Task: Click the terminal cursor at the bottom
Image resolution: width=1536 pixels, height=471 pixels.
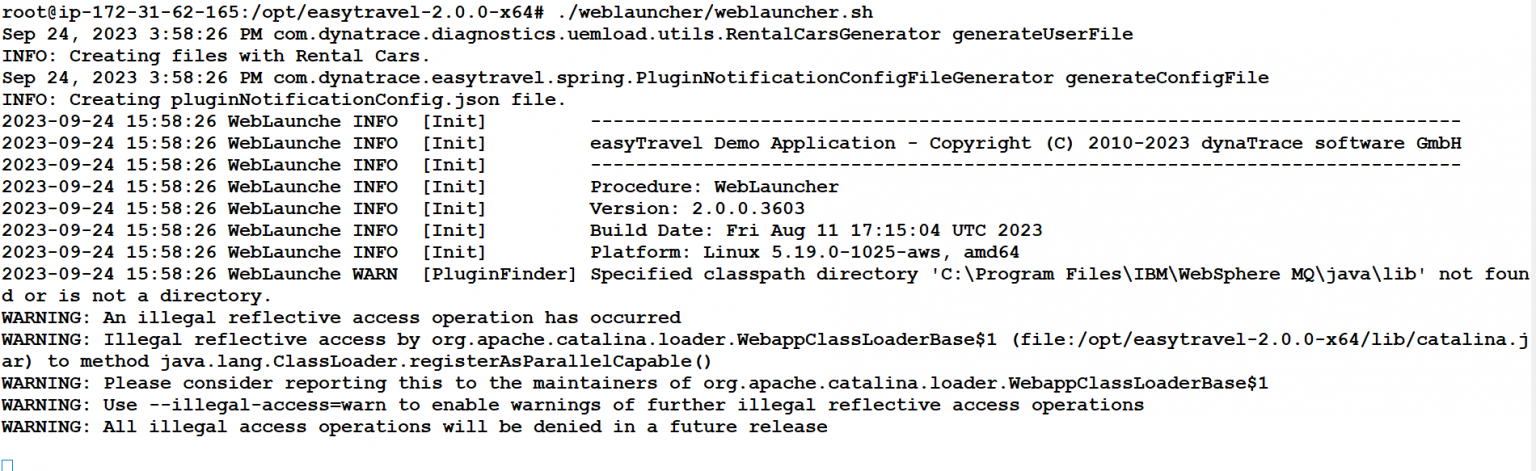Action: [x=8, y=465]
